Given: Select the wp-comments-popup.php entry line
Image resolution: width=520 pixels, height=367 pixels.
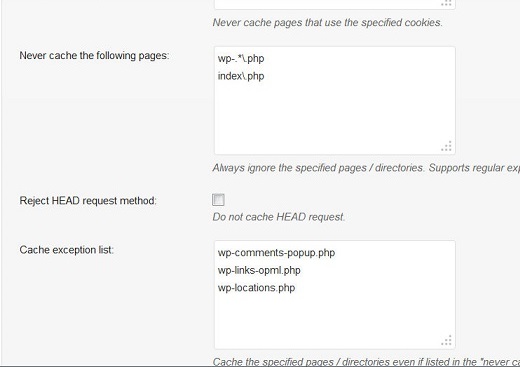Looking at the screenshot, I should click(x=276, y=253).
